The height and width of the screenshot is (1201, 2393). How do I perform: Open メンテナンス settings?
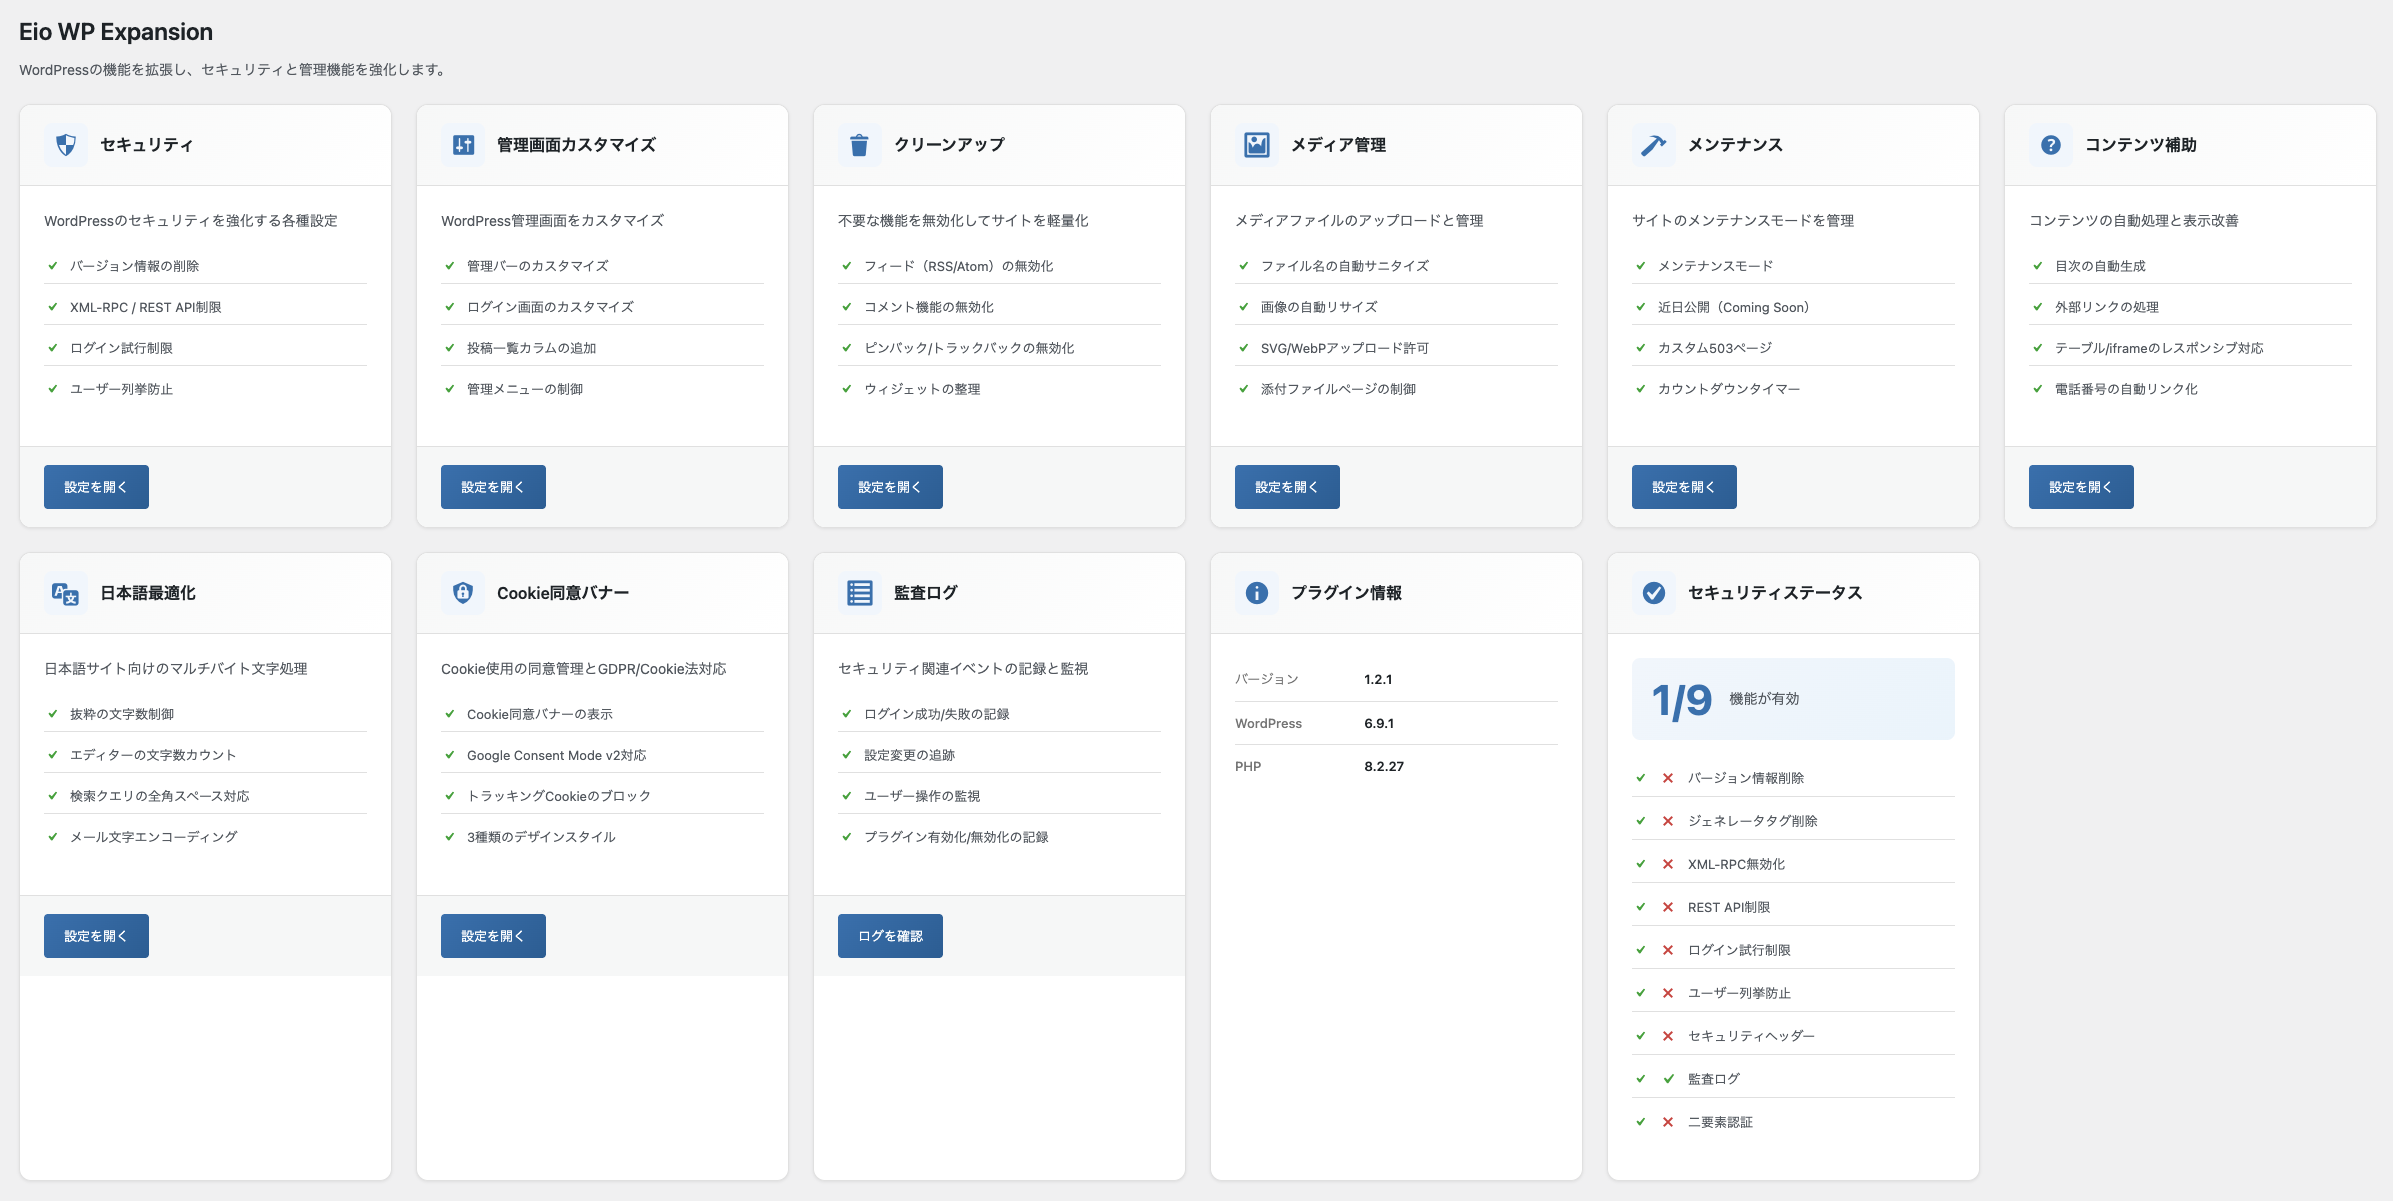pyautogui.click(x=1684, y=487)
